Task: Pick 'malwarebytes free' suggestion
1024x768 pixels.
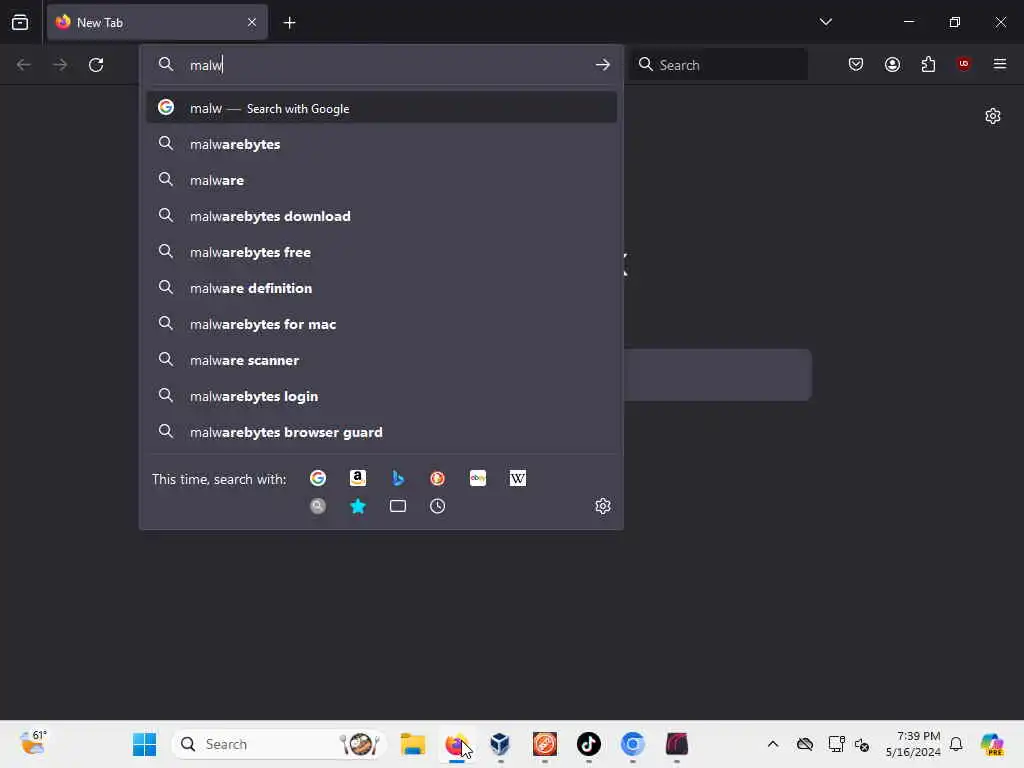Action: (x=382, y=252)
